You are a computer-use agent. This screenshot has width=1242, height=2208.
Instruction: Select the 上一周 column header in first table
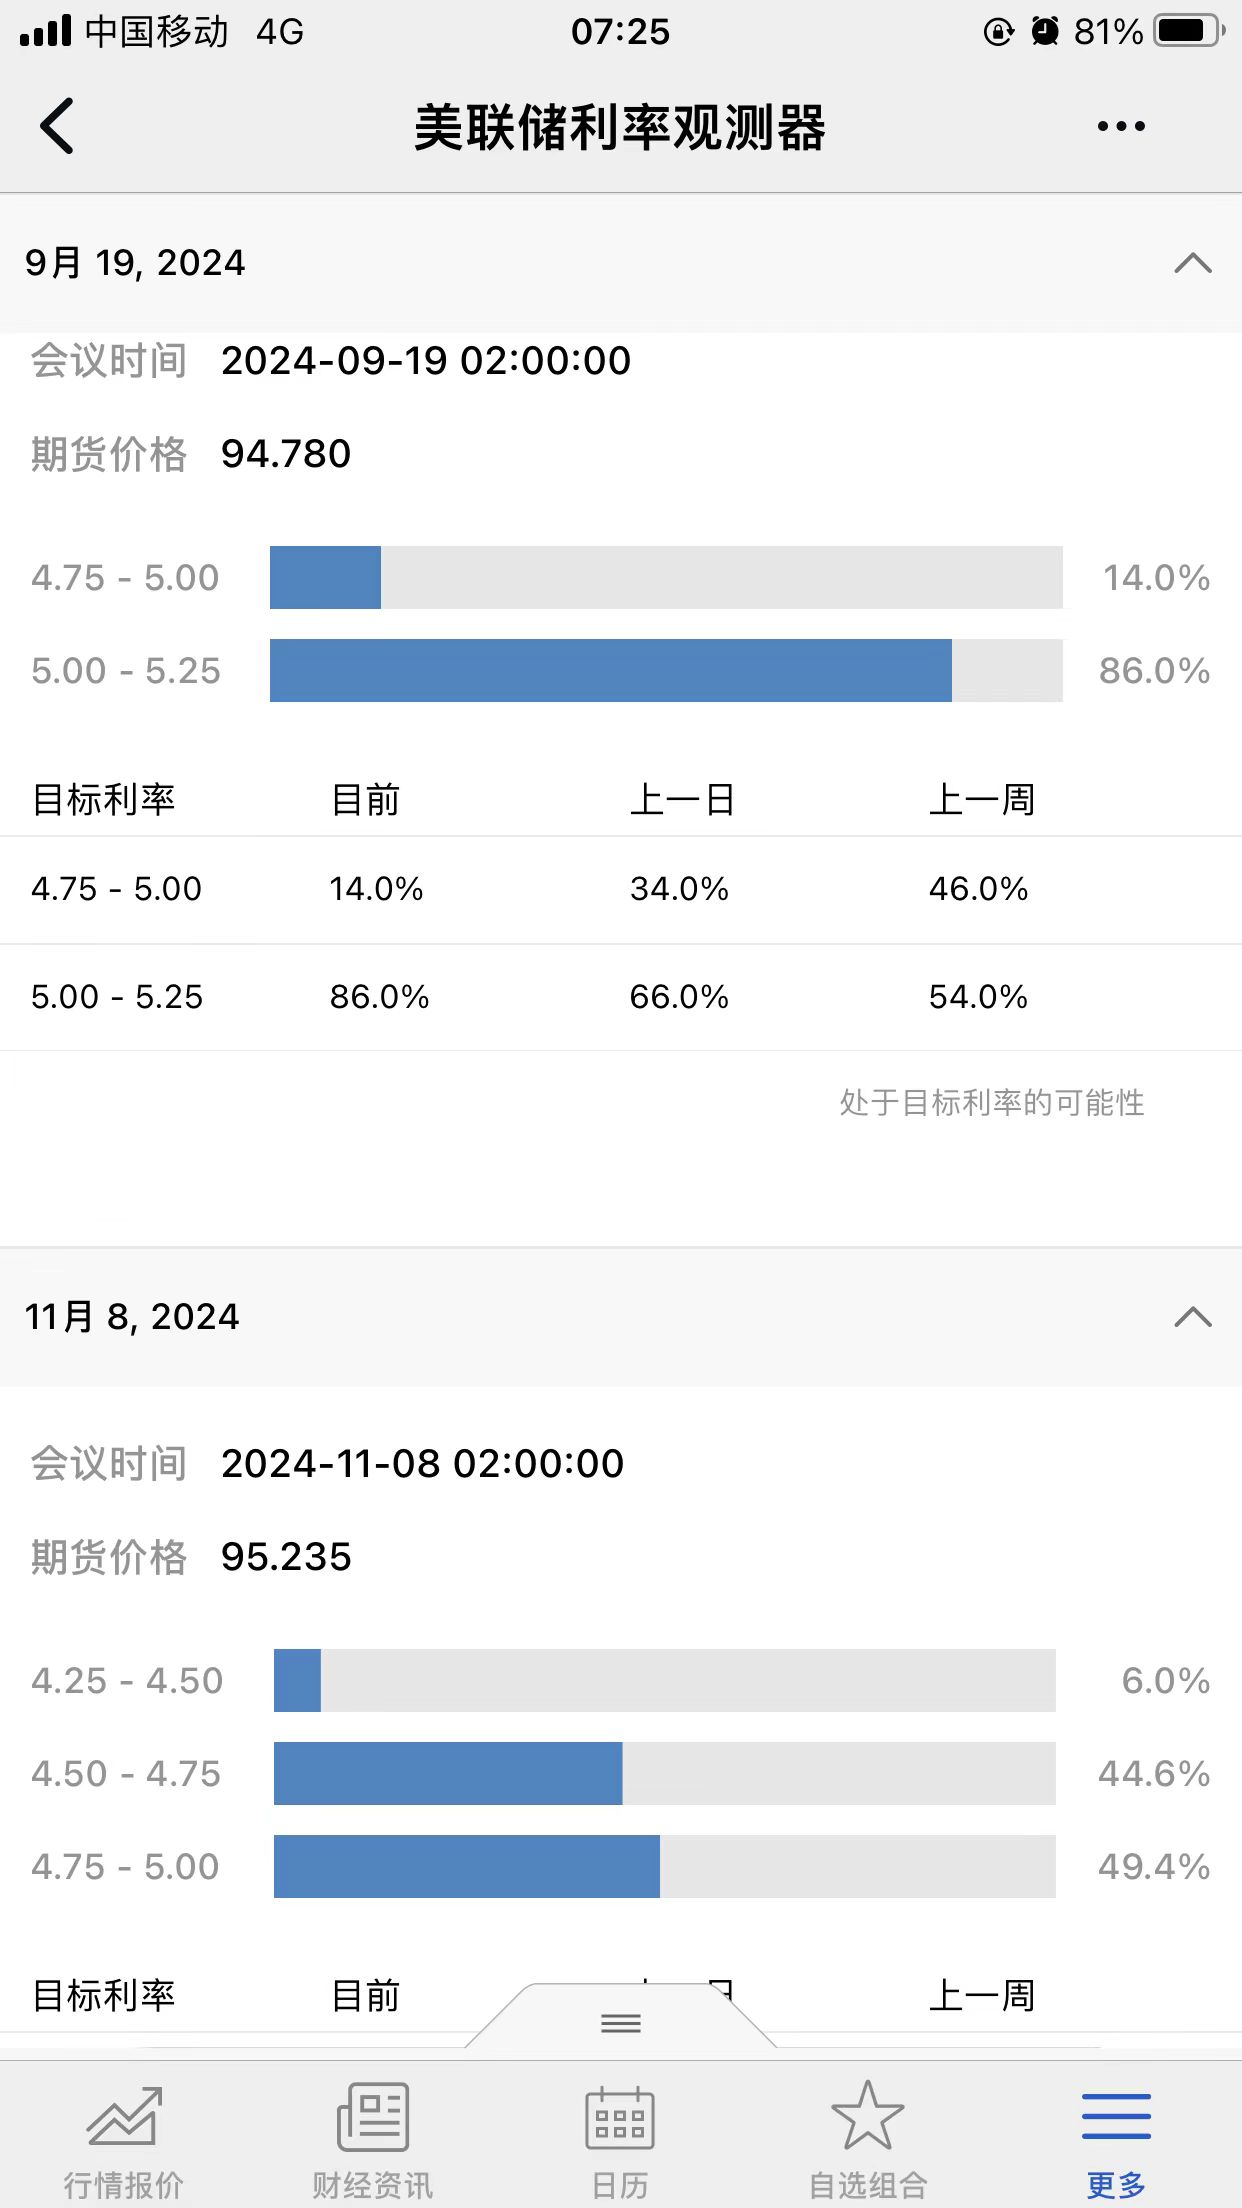(x=981, y=800)
